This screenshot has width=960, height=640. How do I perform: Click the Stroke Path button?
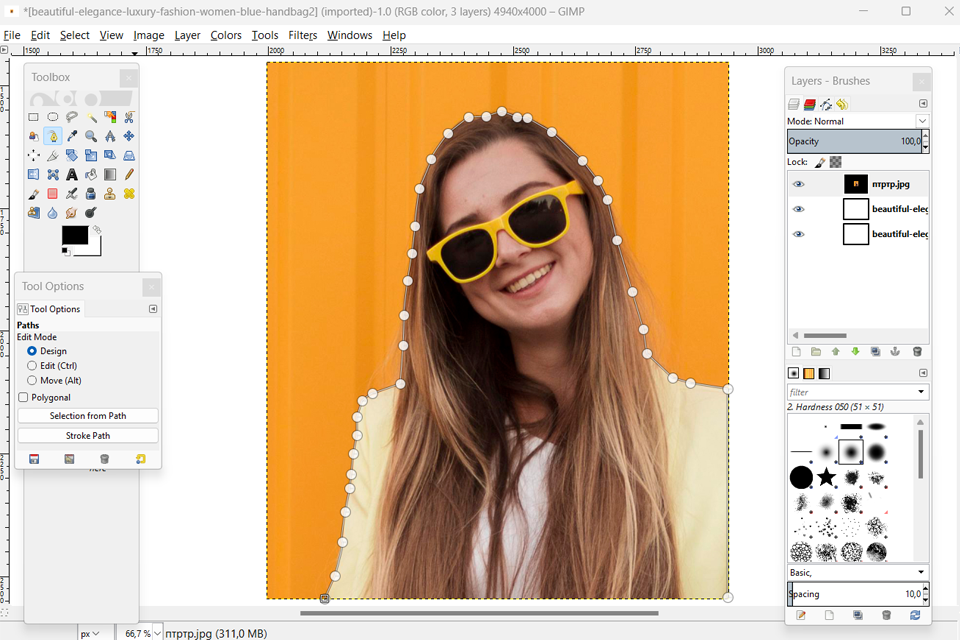88,435
